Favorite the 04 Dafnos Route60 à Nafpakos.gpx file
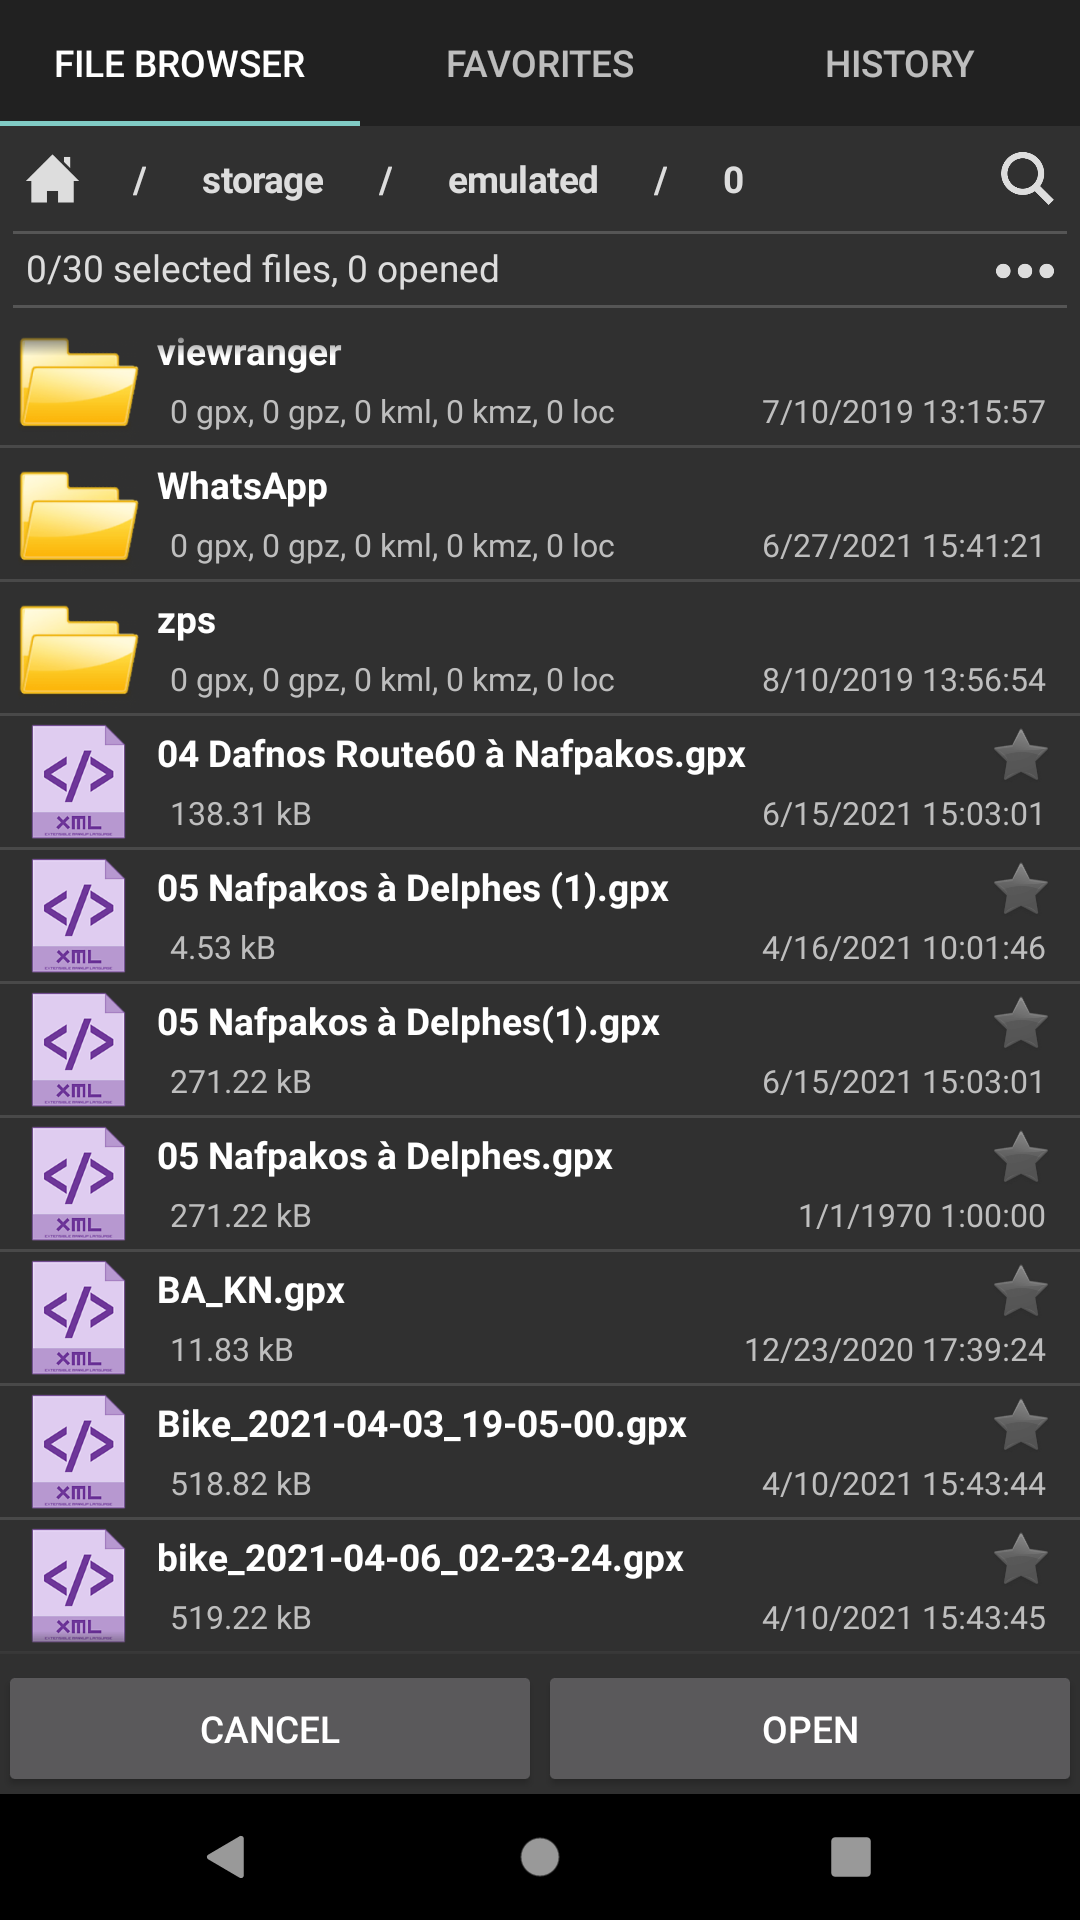Image resolution: width=1080 pixels, height=1920 pixels. pos(1020,755)
